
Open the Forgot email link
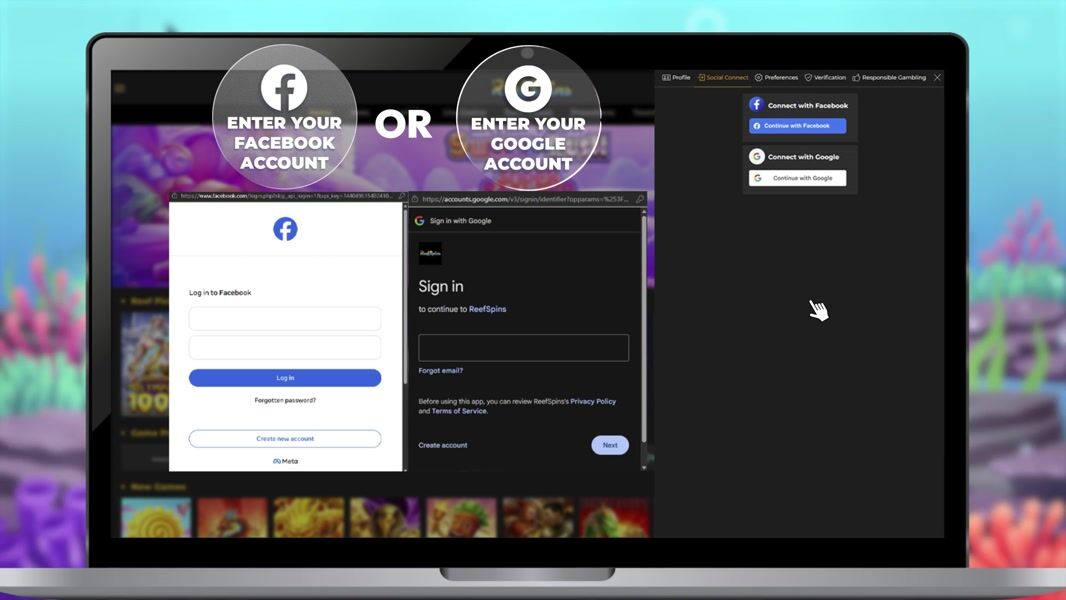click(x=441, y=370)
